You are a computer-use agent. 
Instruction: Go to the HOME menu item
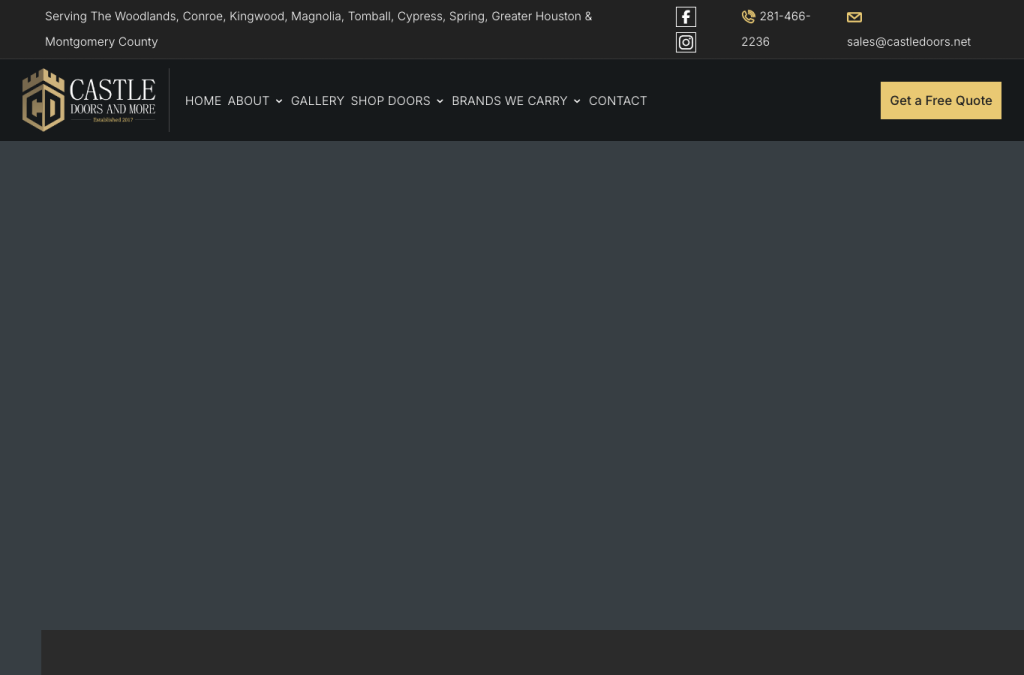(x=203, y=101)
